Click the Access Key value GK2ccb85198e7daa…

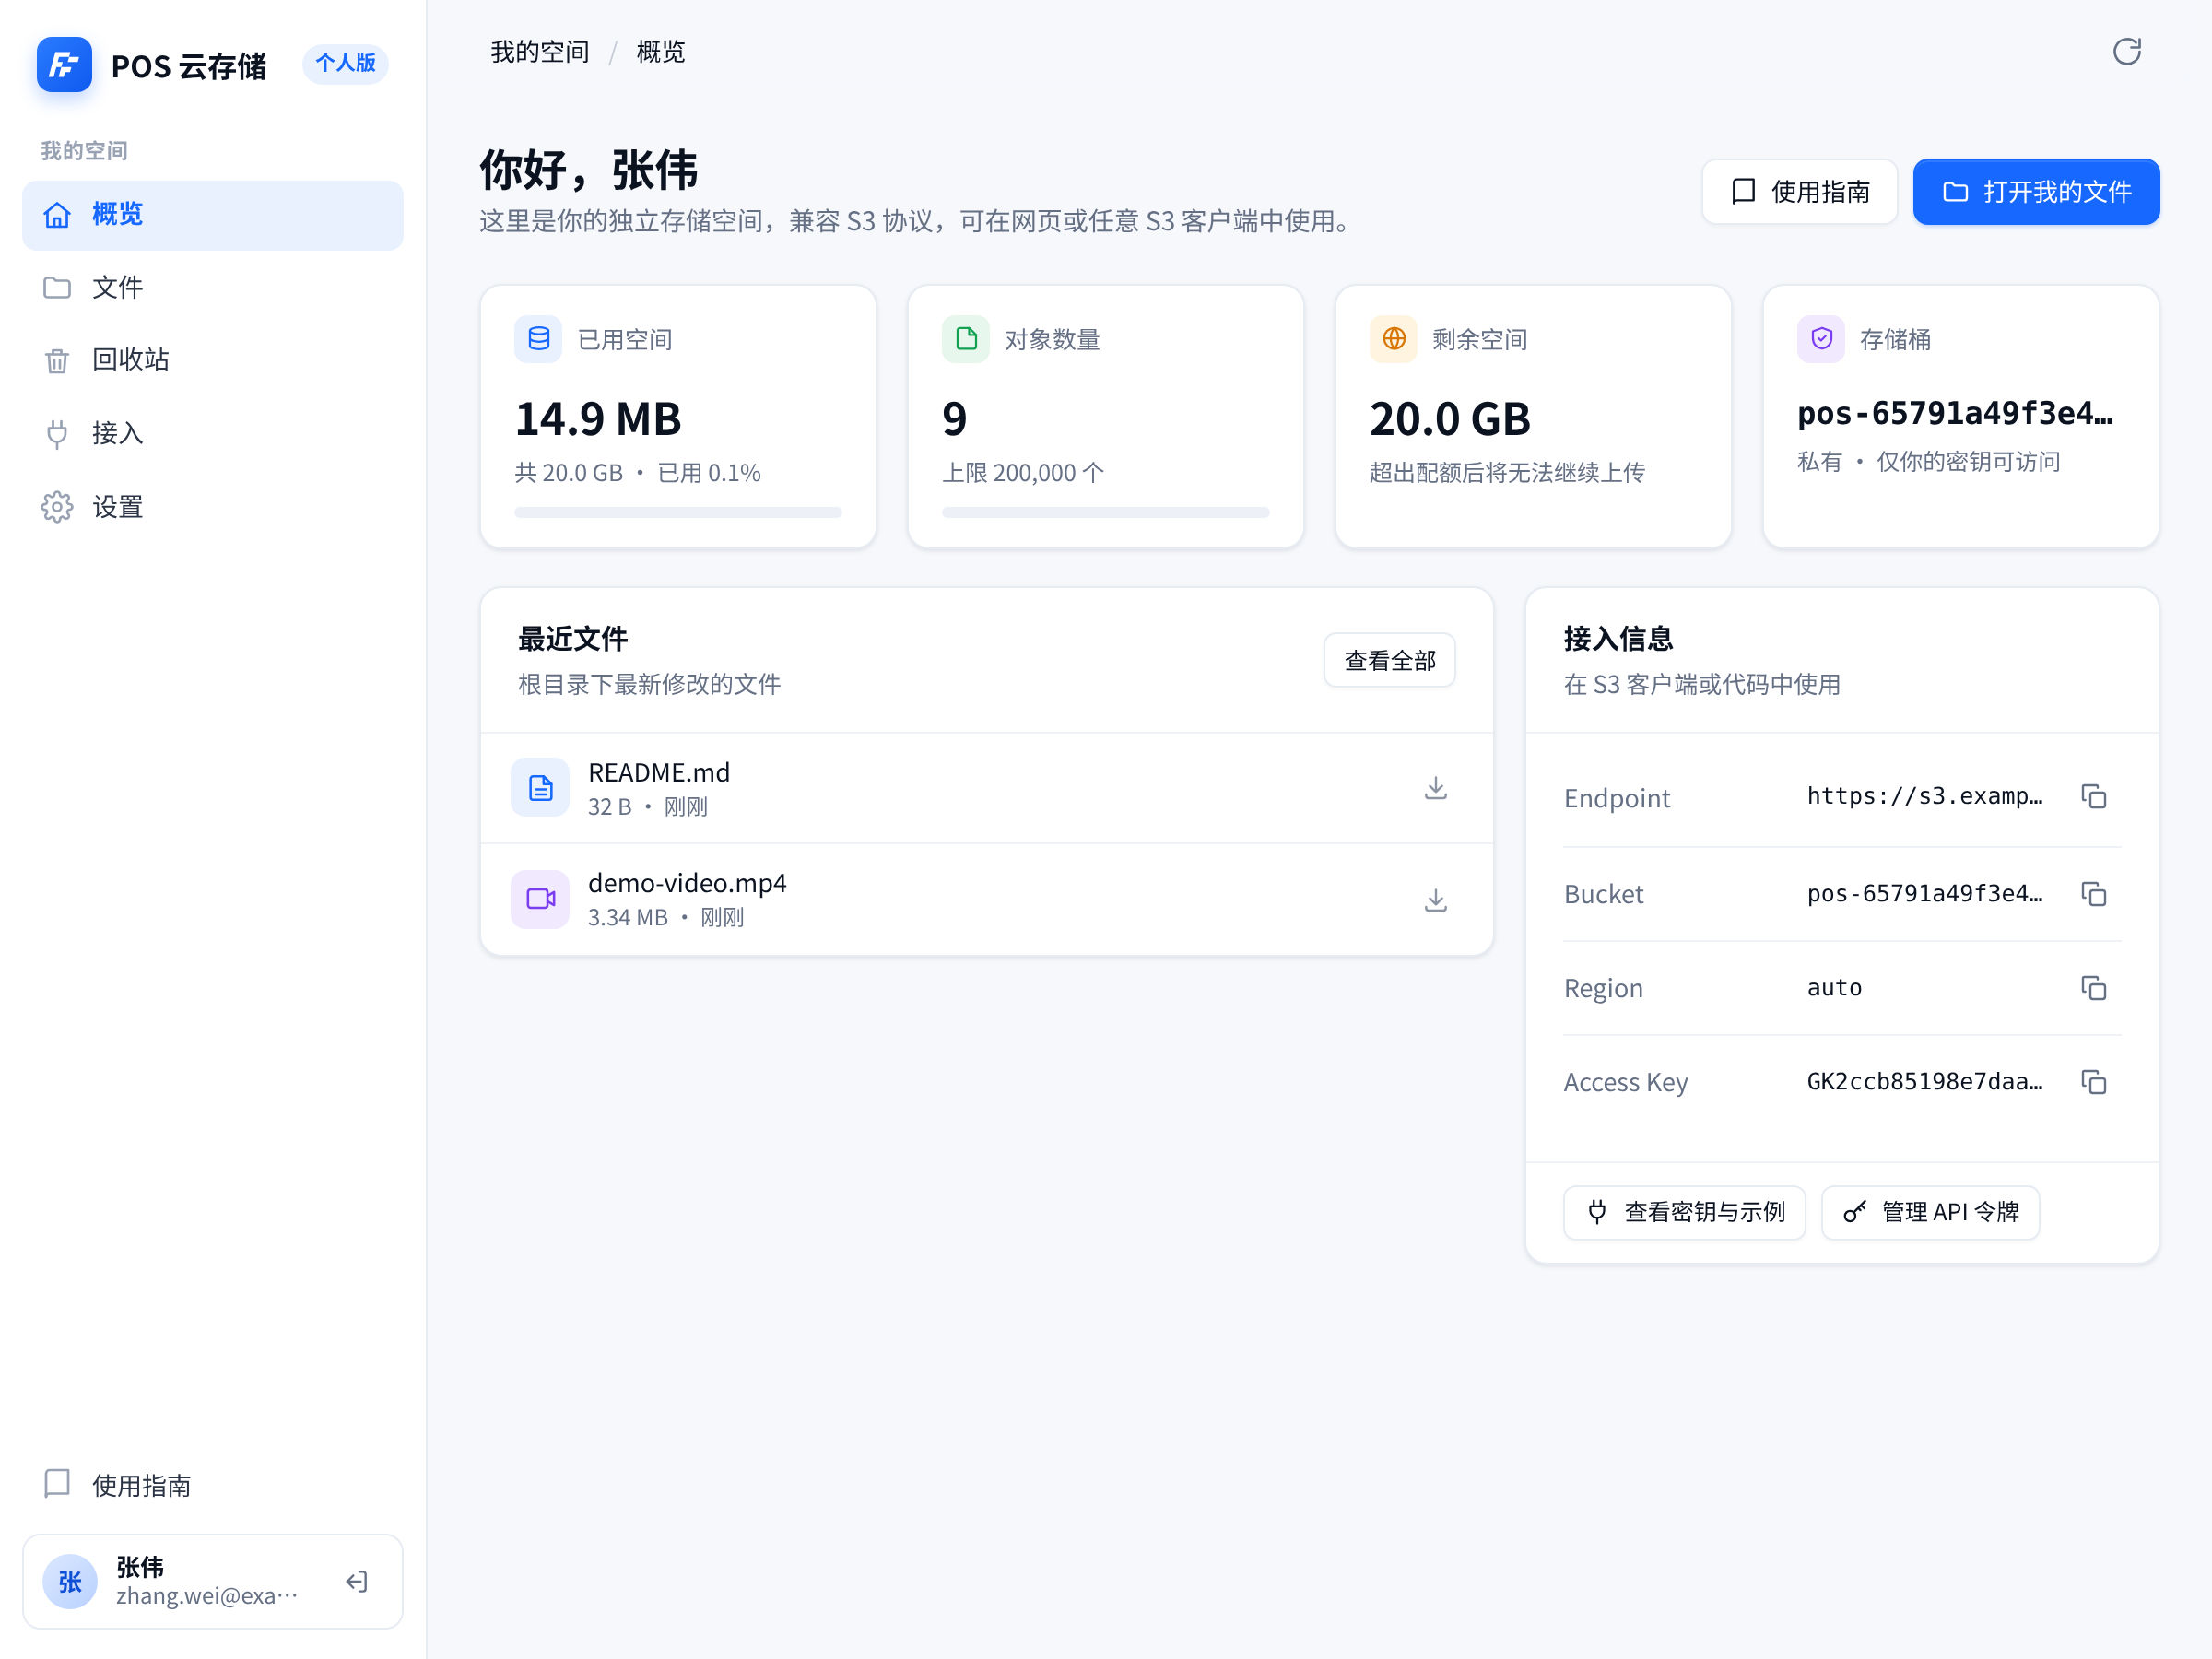click(1924, 1081)
